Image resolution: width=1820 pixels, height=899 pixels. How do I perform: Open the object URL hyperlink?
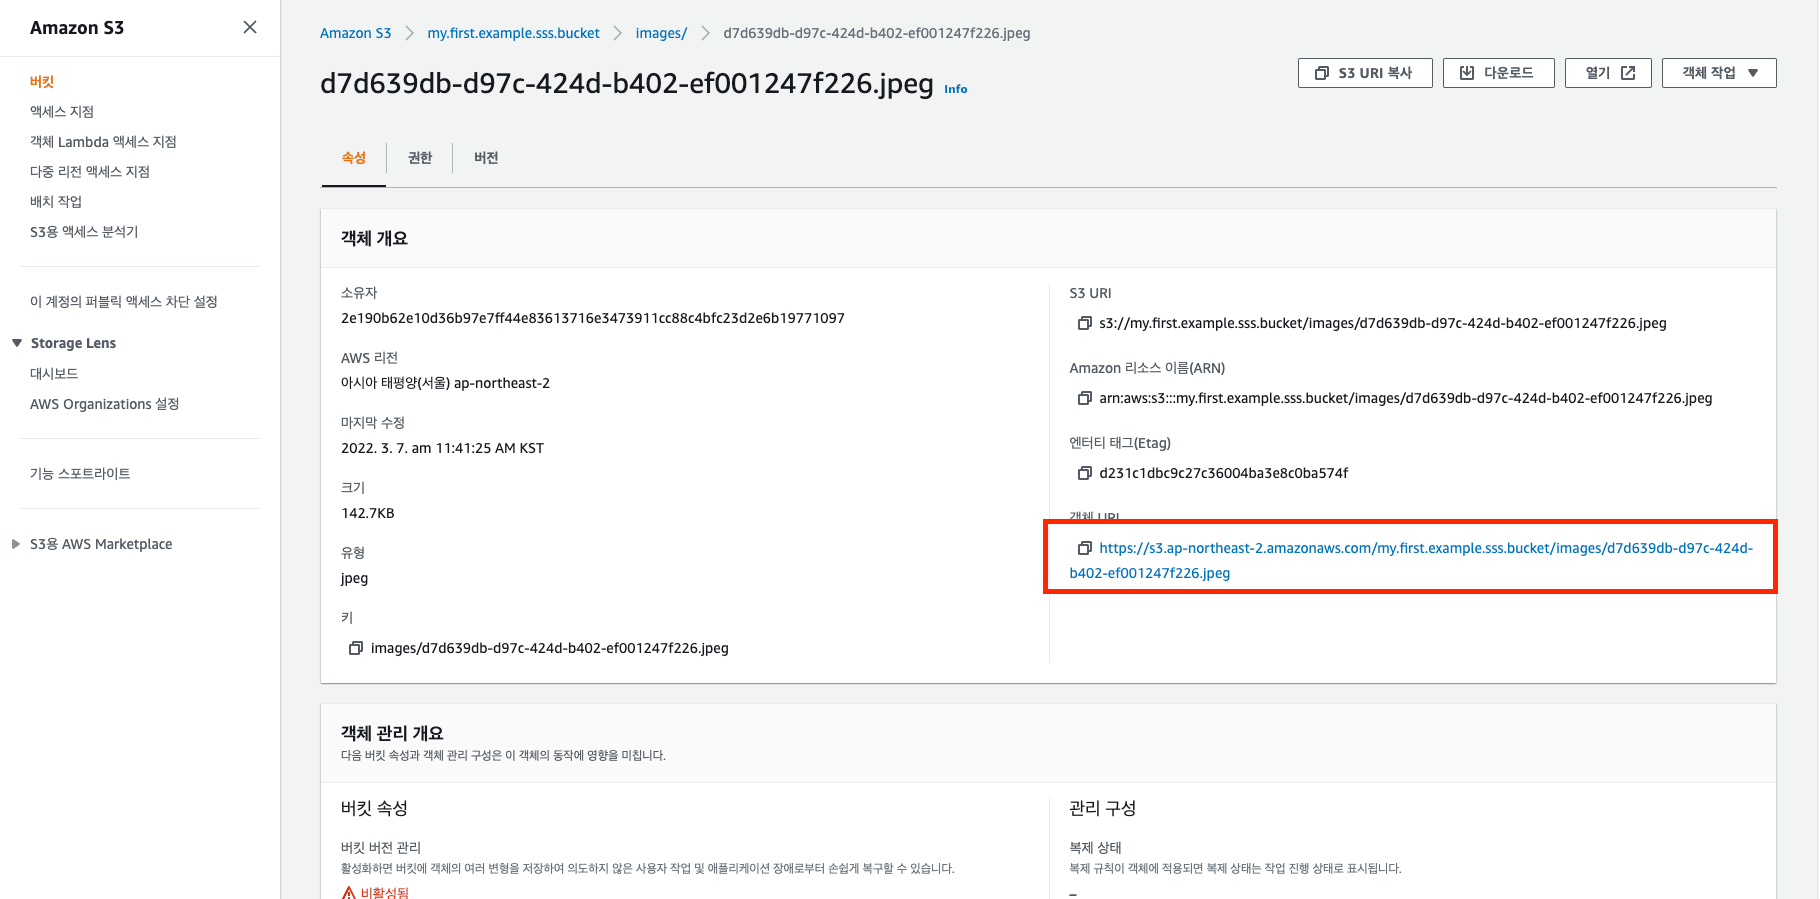pos(1411,560)
